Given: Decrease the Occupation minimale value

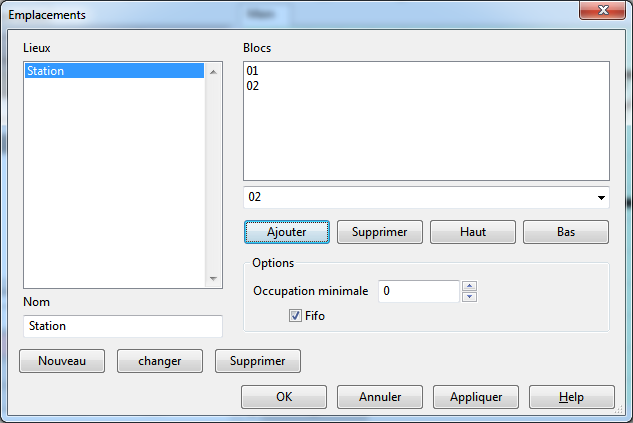Looking at the screenshot, I should point(470,296).
